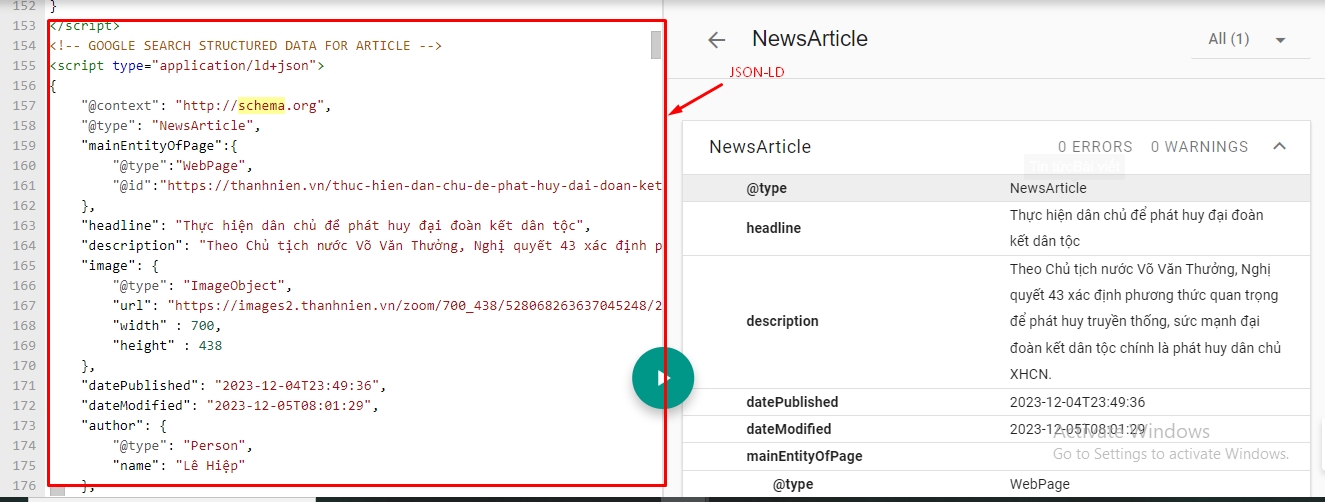Click the '@context' schema.org code line
This screenshot has width=1325, height=502.
tap(206, 105)
